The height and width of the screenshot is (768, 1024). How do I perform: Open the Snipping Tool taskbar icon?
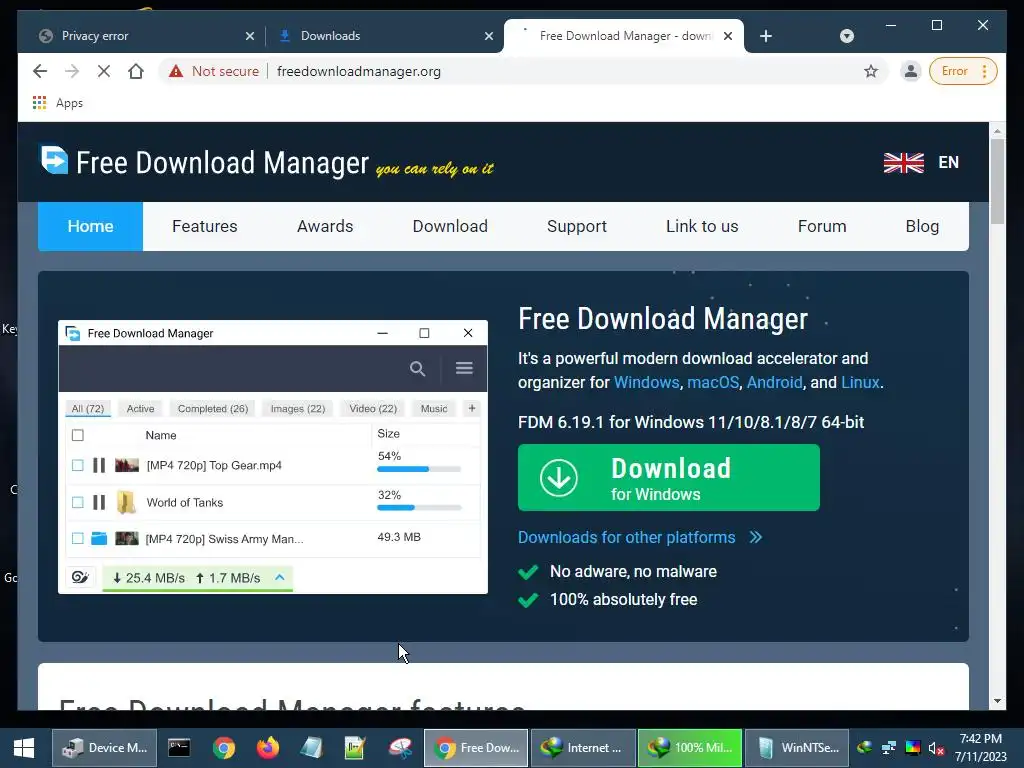coord(400,748)
